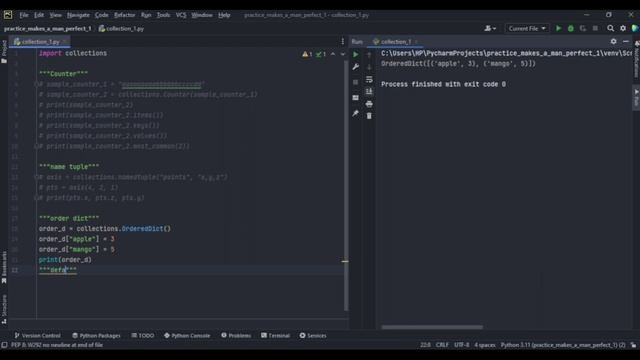
Task: Run the current file with the green play icon
Action: pyautogui.click(x=558, y=28)
